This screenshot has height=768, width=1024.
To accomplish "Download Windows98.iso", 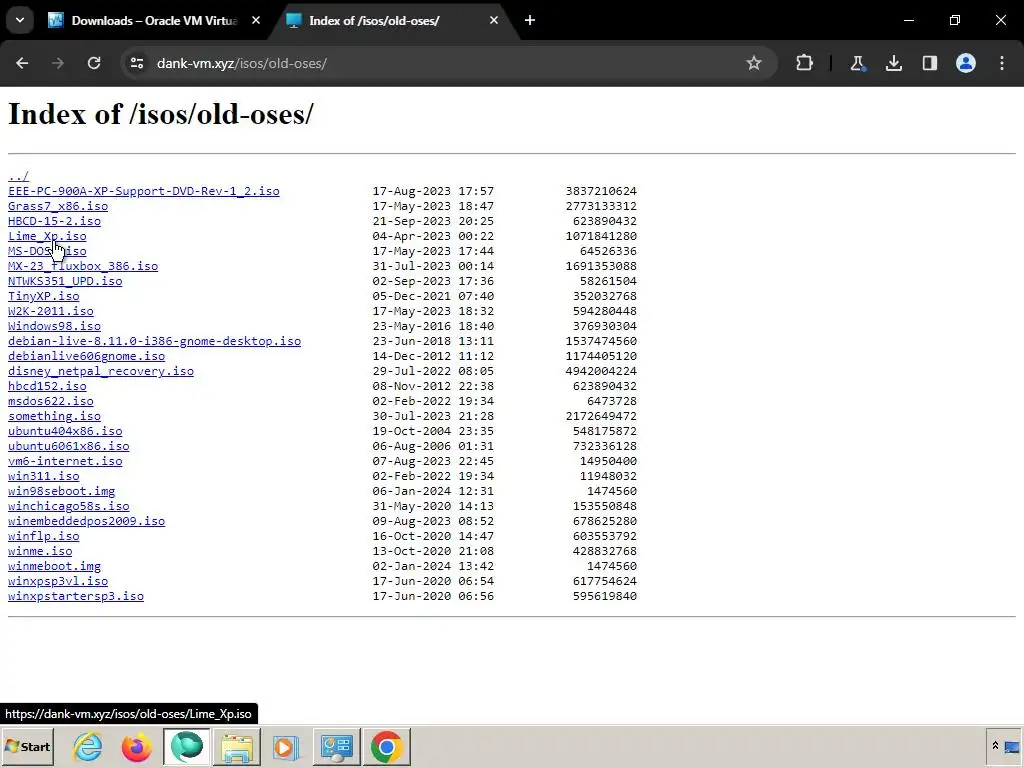I will coord(54,327).
